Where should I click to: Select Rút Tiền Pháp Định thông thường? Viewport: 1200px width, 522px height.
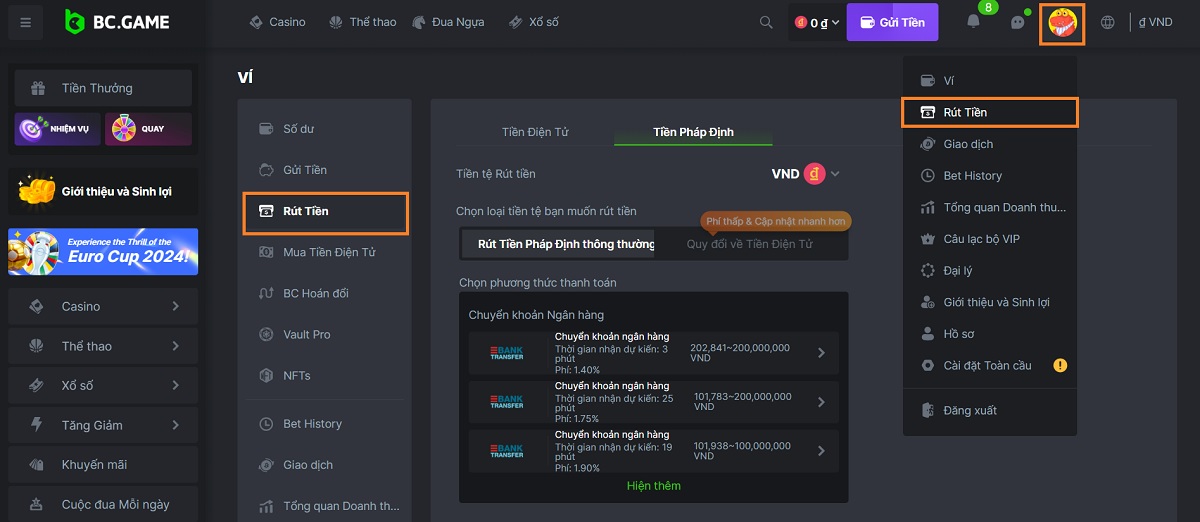pos(558,244)
